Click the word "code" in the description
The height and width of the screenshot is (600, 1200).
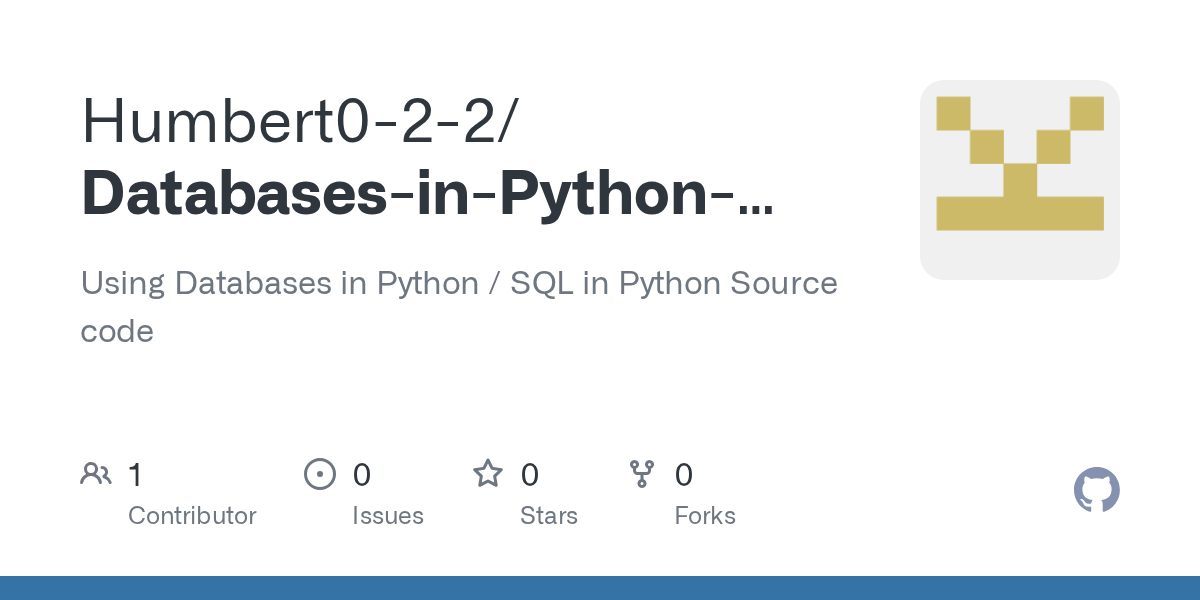[117, 331]
